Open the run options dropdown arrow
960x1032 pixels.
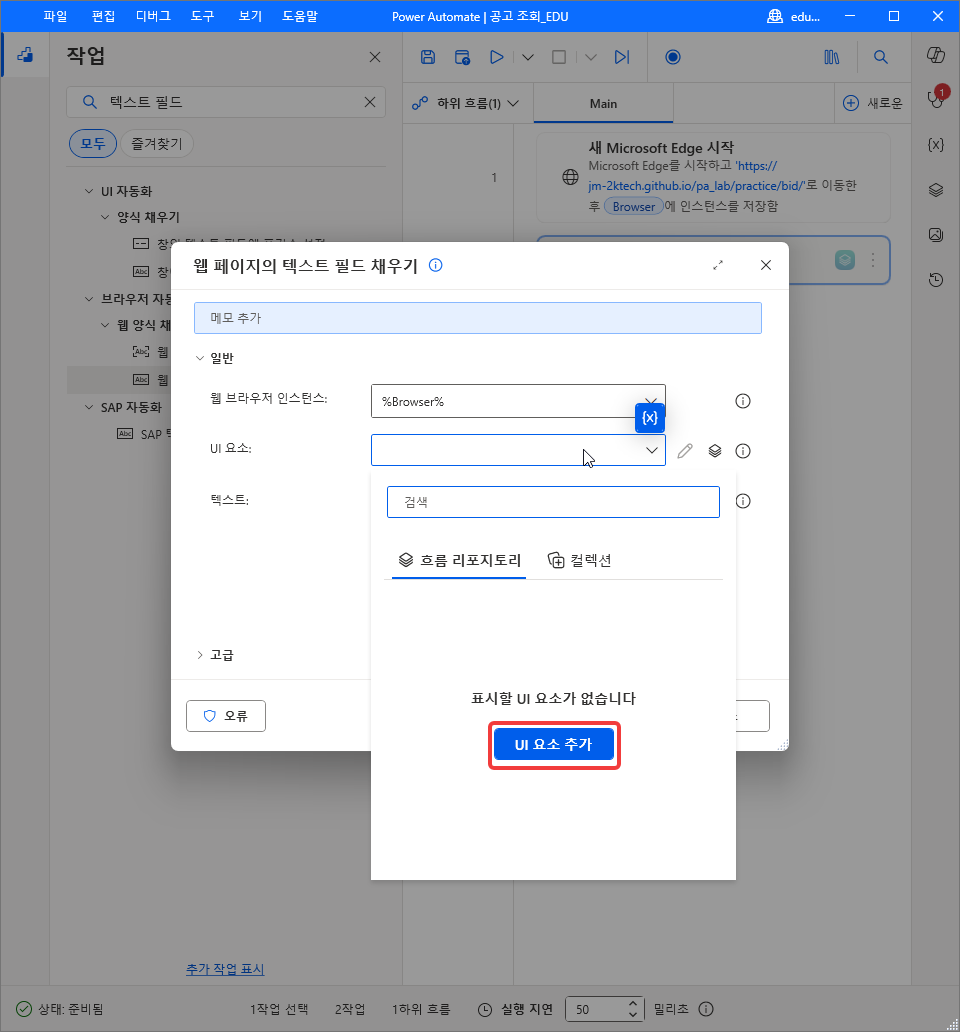coord(528,57)
